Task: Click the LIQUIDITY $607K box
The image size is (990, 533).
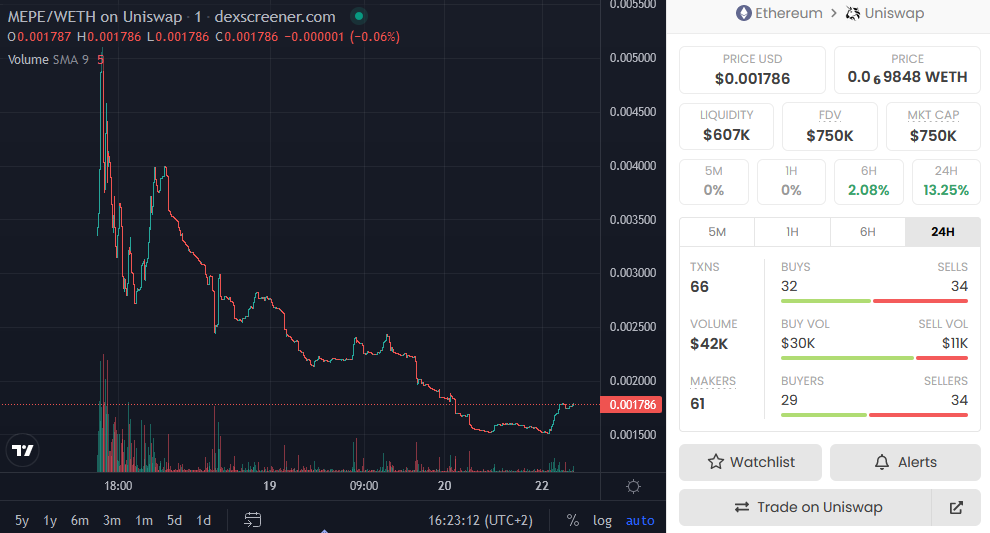Action: pos(726,126)
